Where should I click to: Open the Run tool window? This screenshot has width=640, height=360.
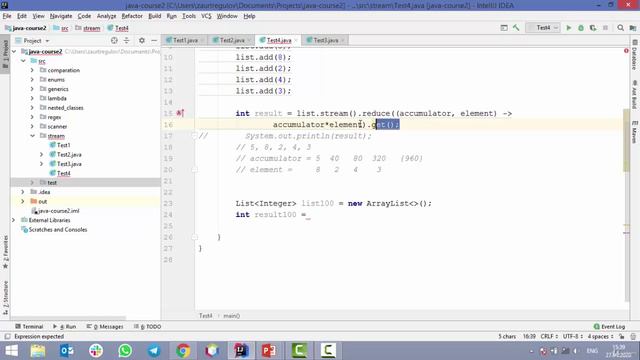pyautogui.click(x=64, y=327)
